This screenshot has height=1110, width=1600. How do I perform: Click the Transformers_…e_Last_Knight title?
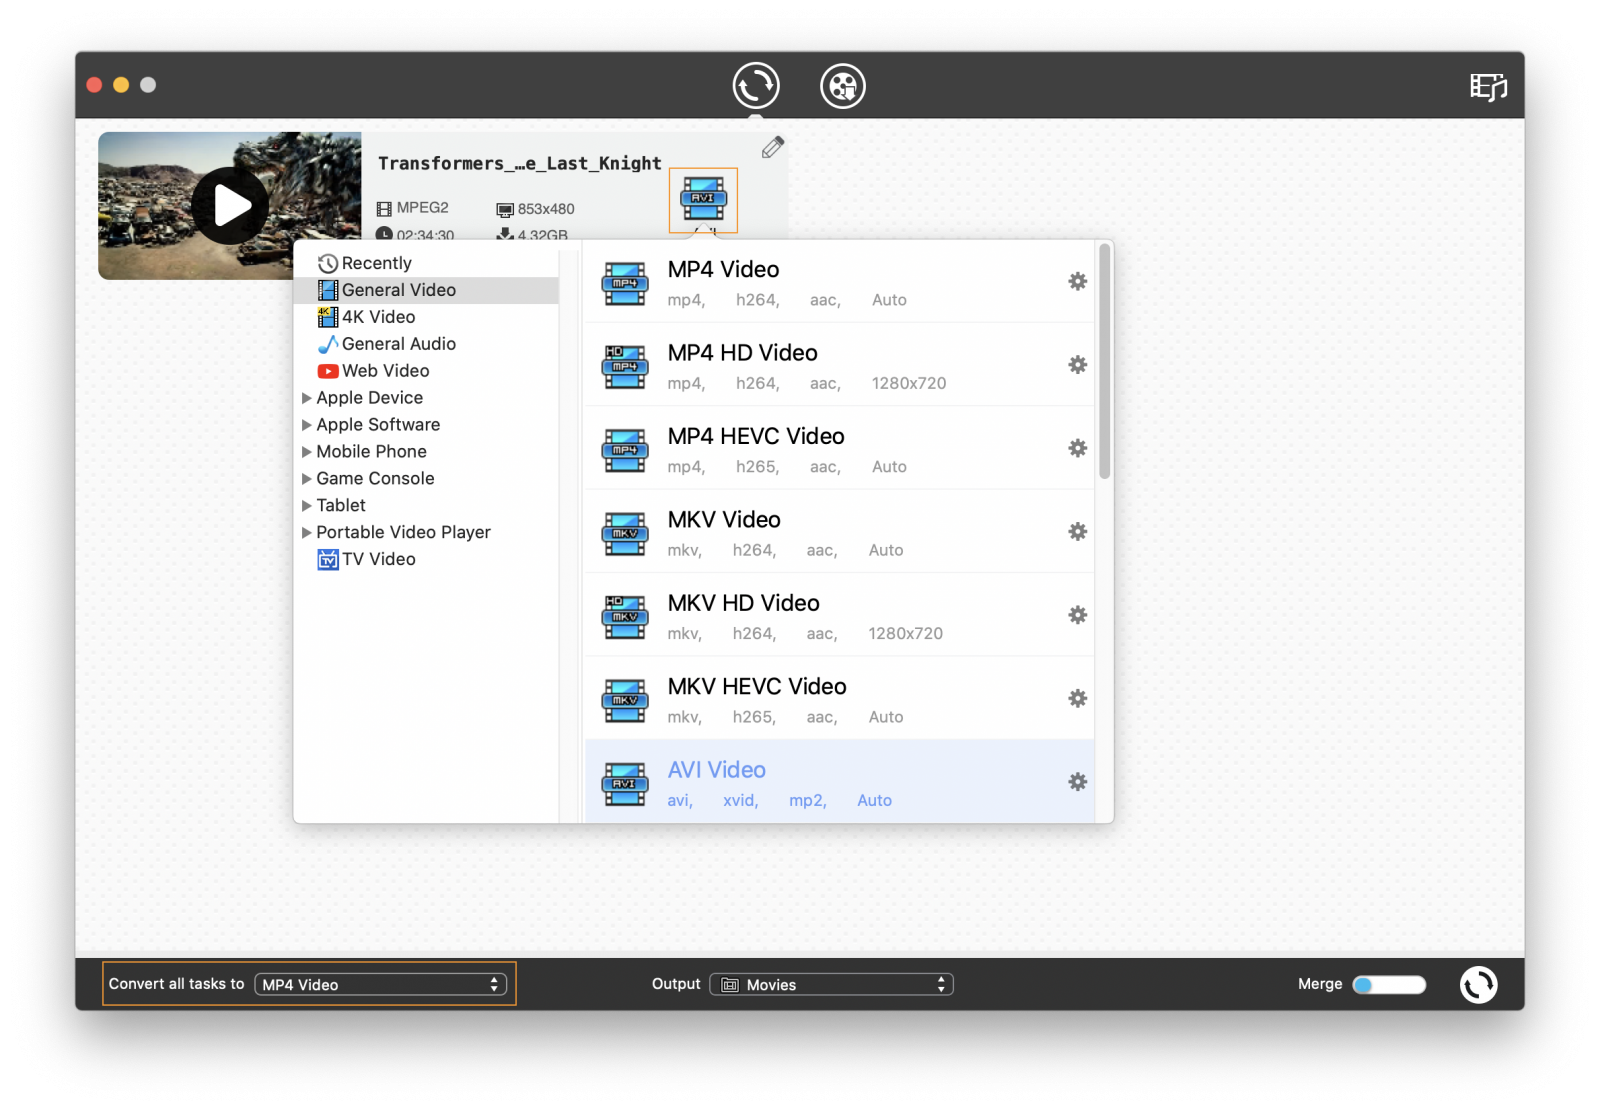click(x=520, y=163)
